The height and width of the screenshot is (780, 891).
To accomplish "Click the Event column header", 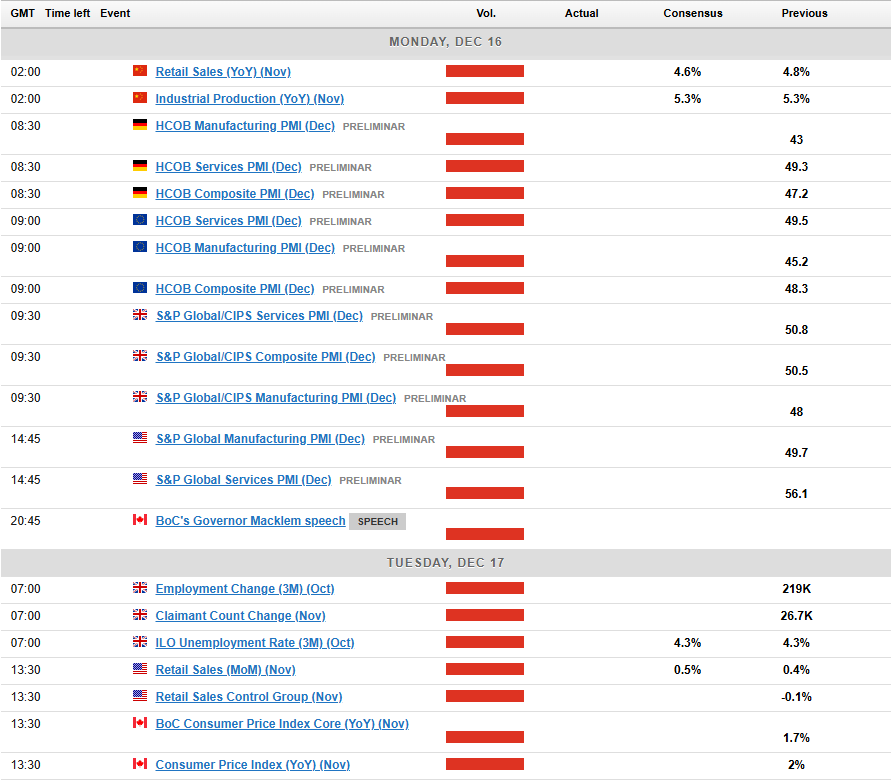I will (115, 13).
